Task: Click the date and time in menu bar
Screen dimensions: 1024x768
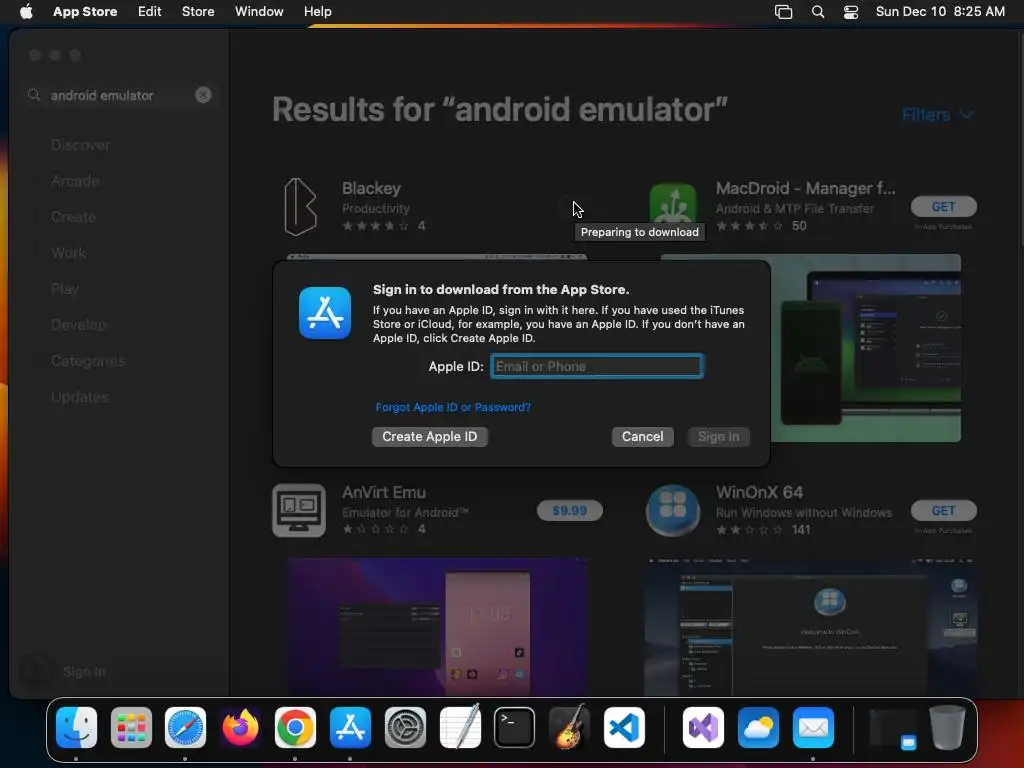Action: point(940,11)
